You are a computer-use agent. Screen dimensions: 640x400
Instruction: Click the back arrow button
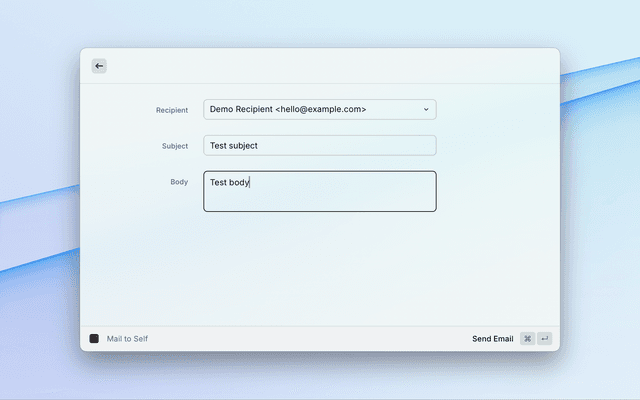[x=99, y=66]
